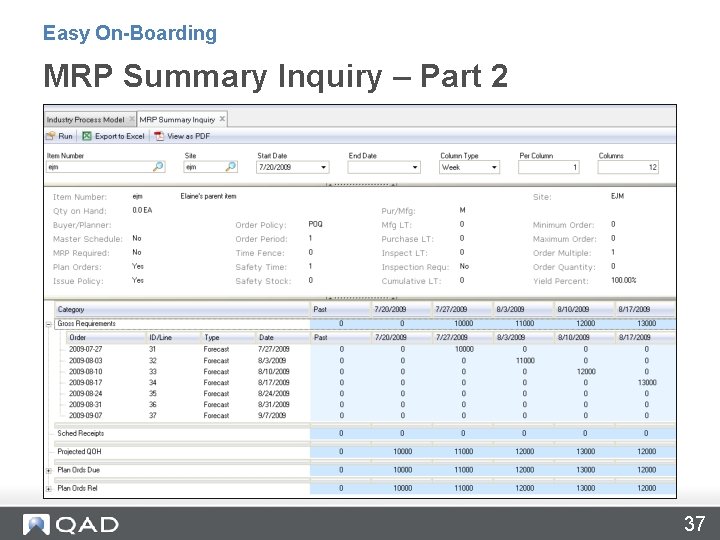The width and height of the screenshot is (720, 540).
Task: Click ID/Line cell 34
Action: (x=152, y=382)
